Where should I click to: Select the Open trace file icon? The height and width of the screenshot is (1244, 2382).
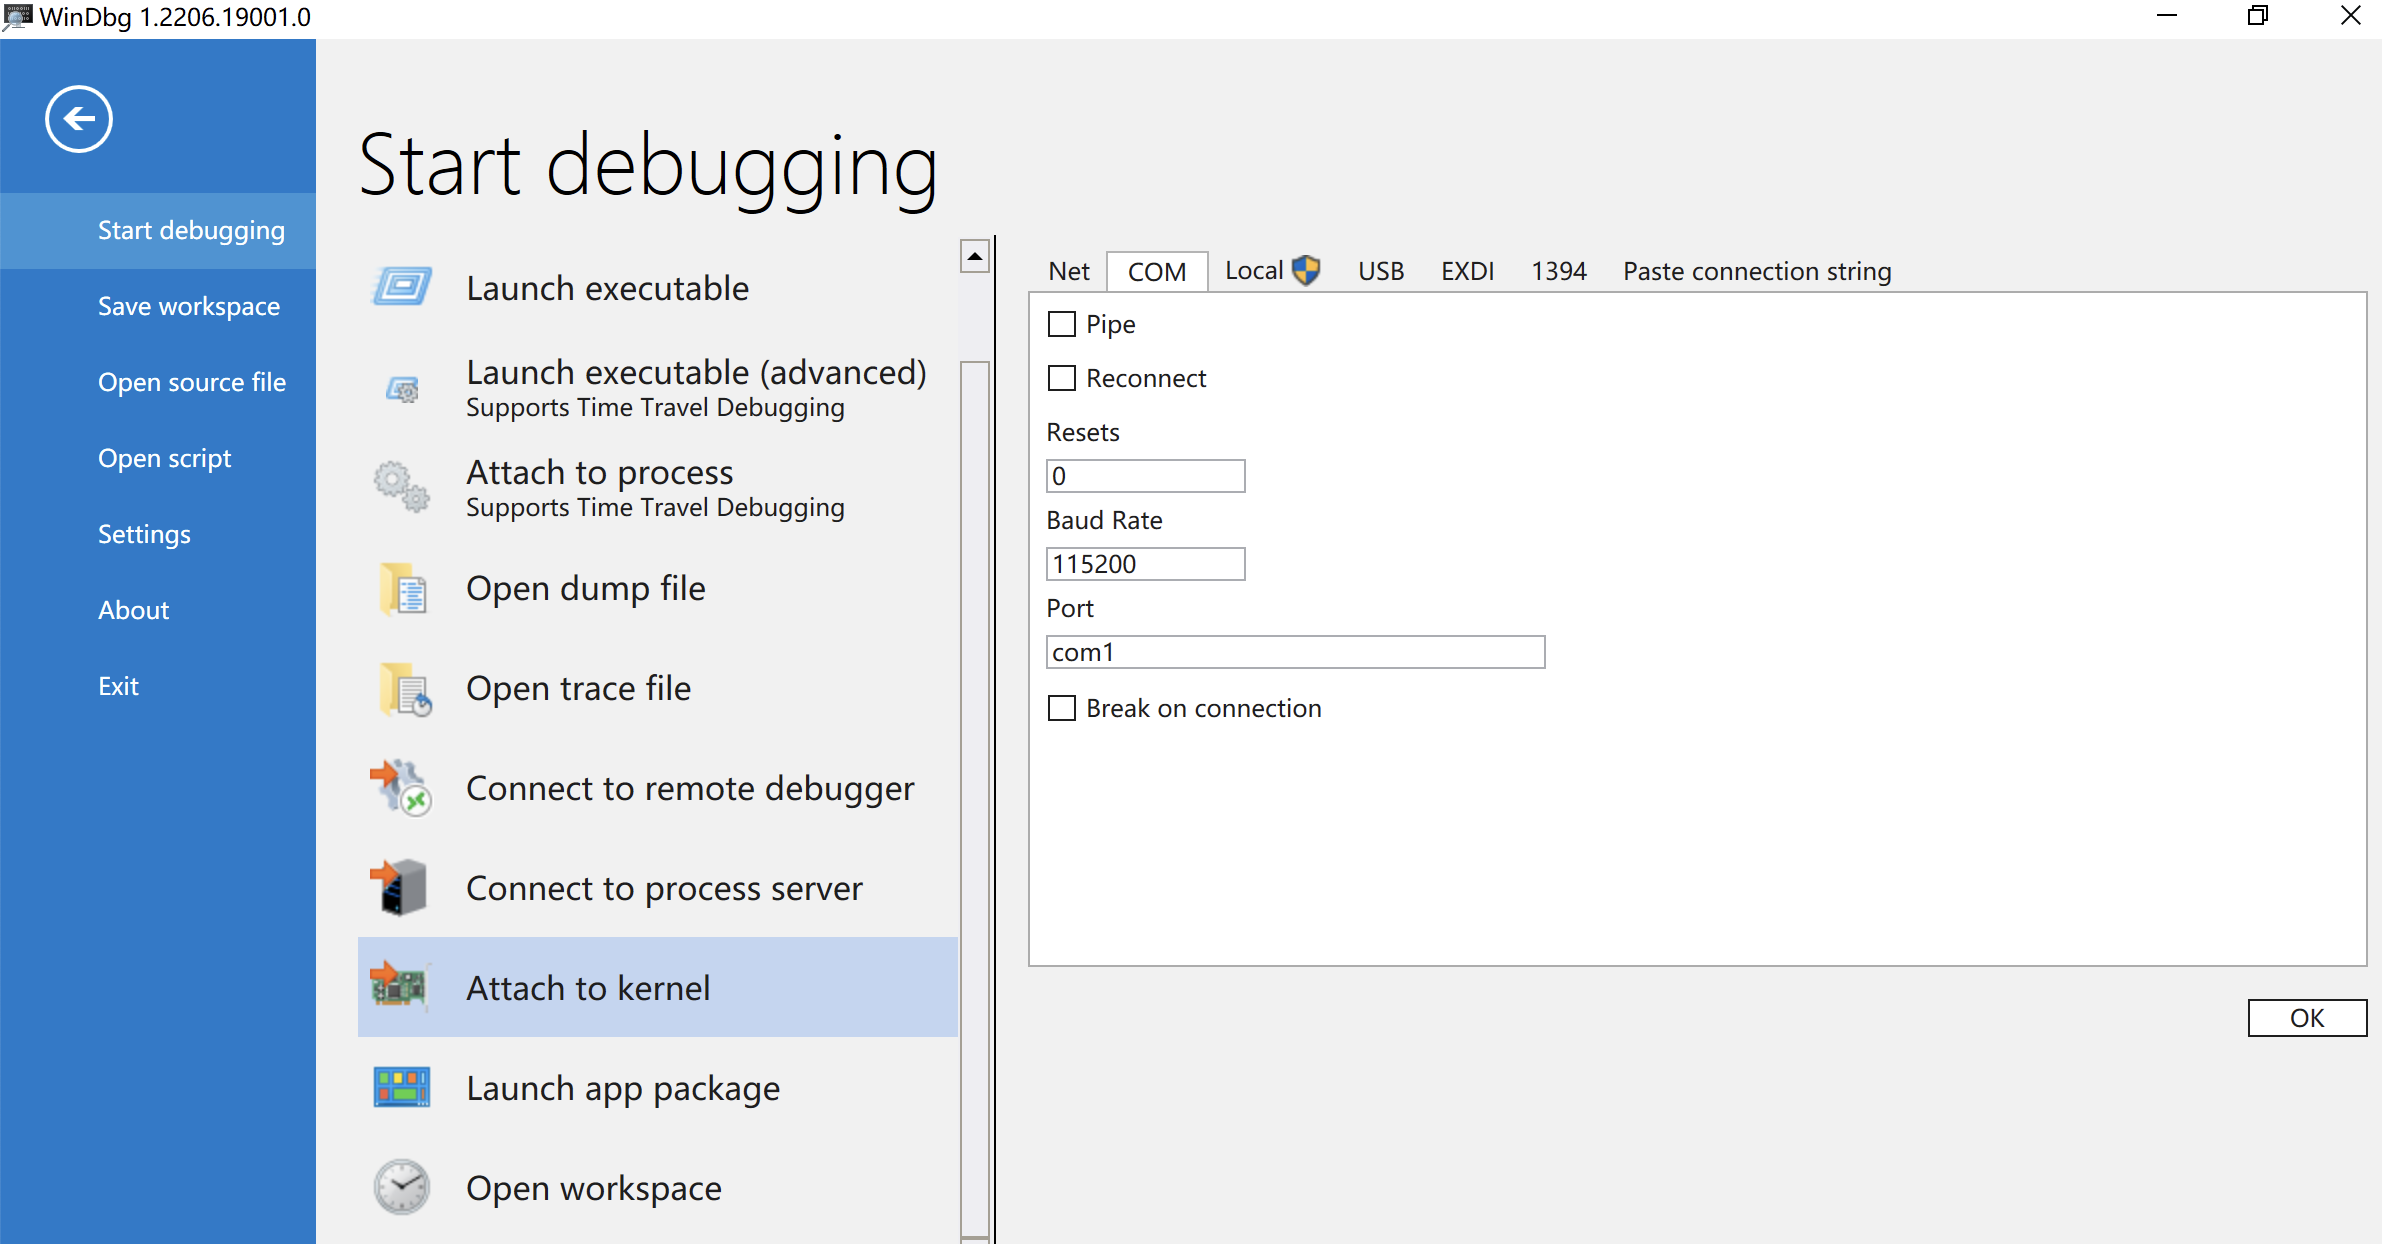tap(403, 690)
